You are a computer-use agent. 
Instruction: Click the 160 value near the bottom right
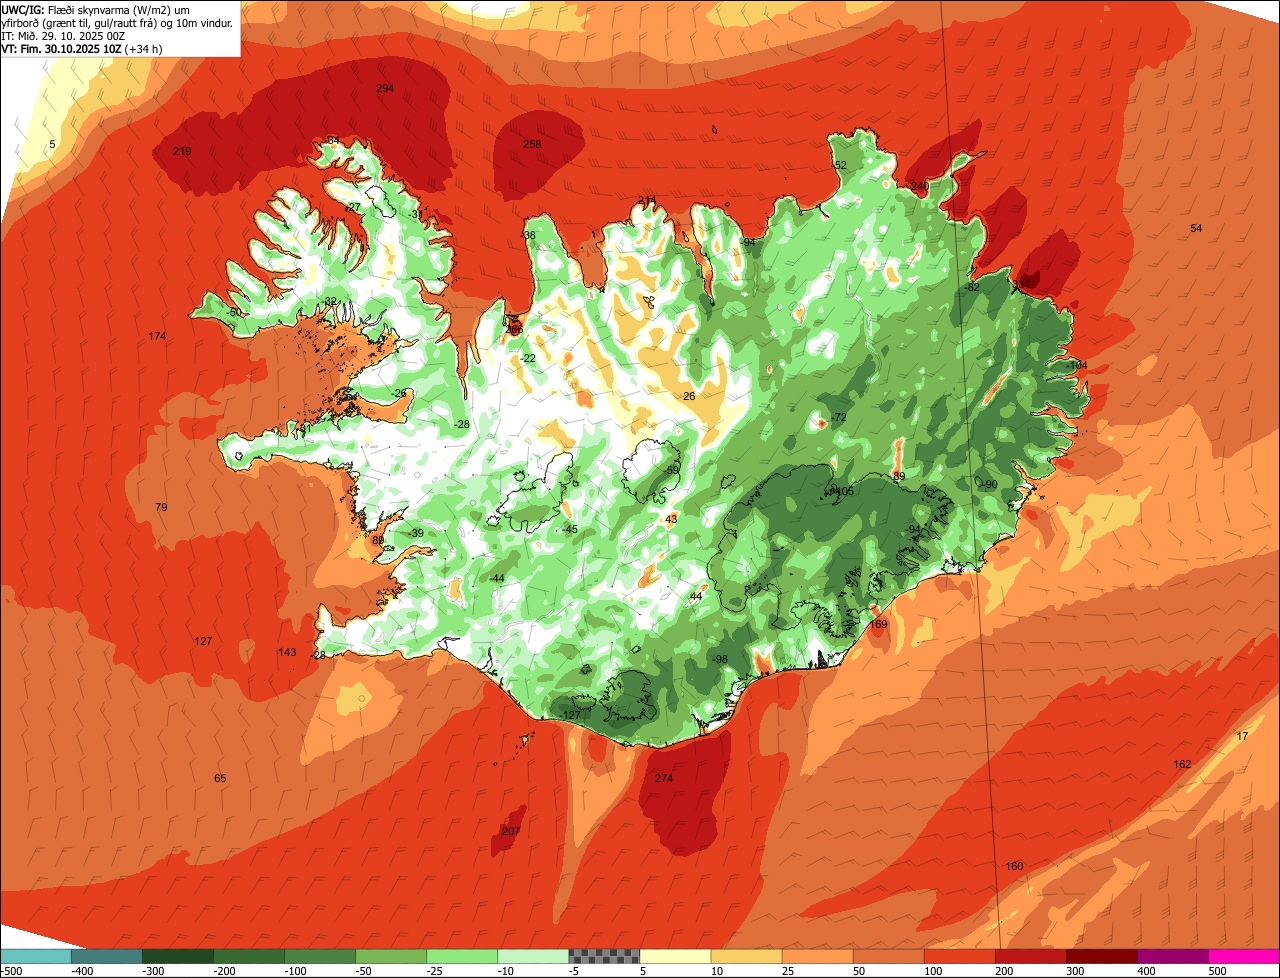coord(1014,866)
